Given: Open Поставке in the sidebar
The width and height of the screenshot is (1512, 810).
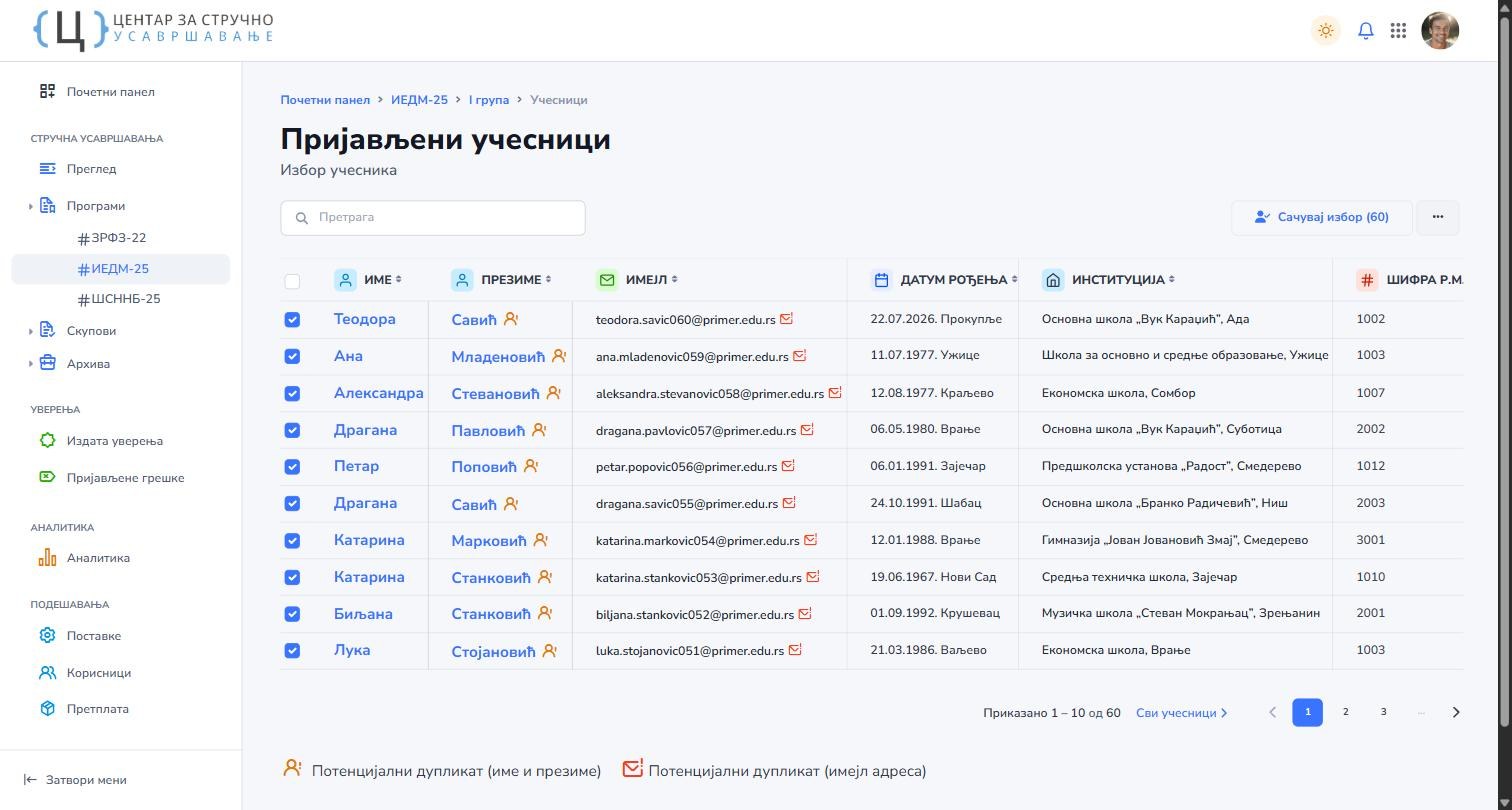Looking at the screenshot, I should click(80, 636).
